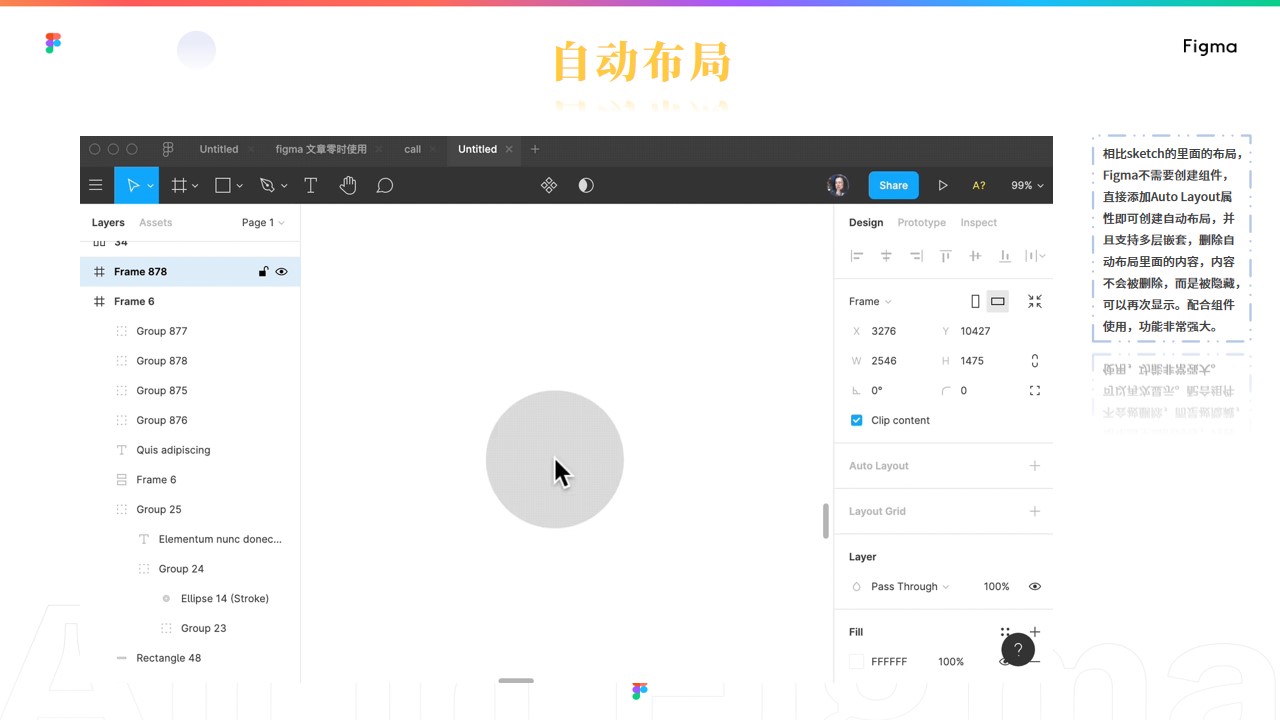Select the Hand tool
Viewport: 1280px width, 720px height.
(347, 185)
